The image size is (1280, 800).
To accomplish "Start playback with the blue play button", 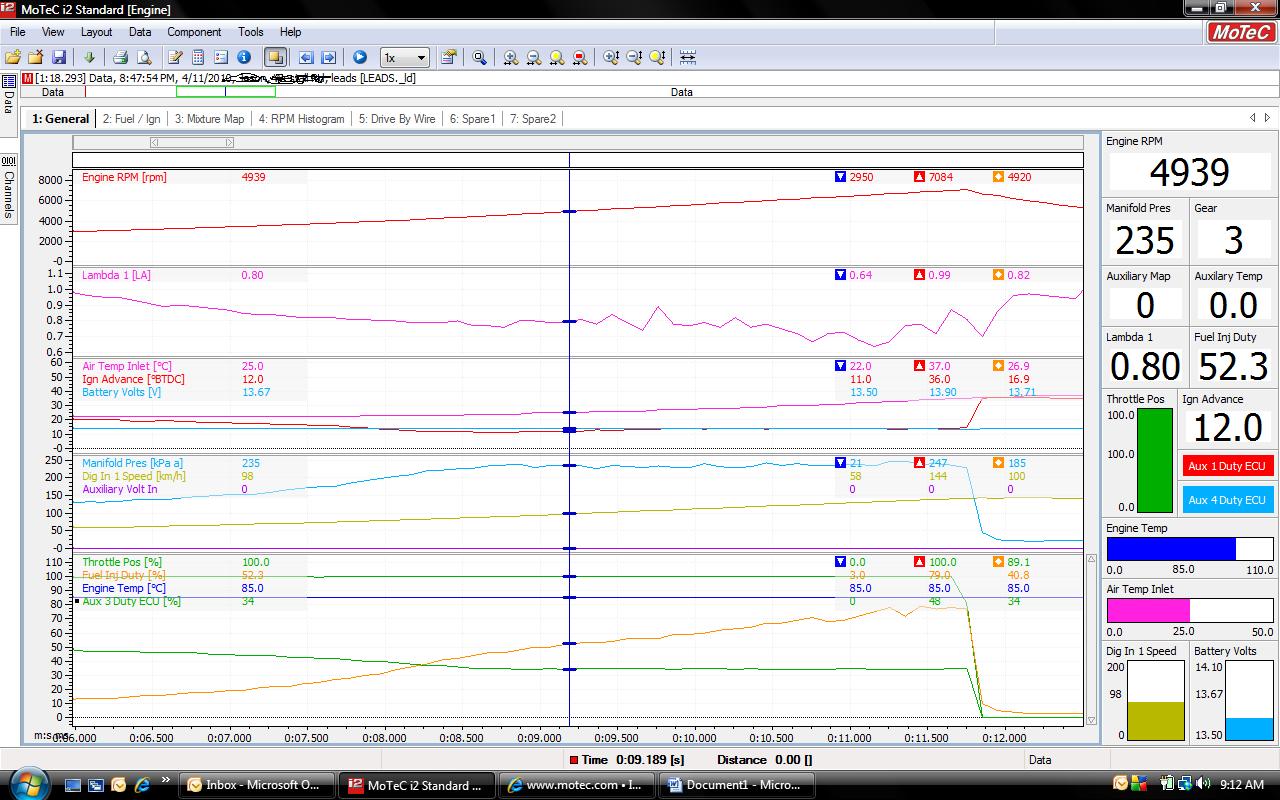I will pos(360,58).
